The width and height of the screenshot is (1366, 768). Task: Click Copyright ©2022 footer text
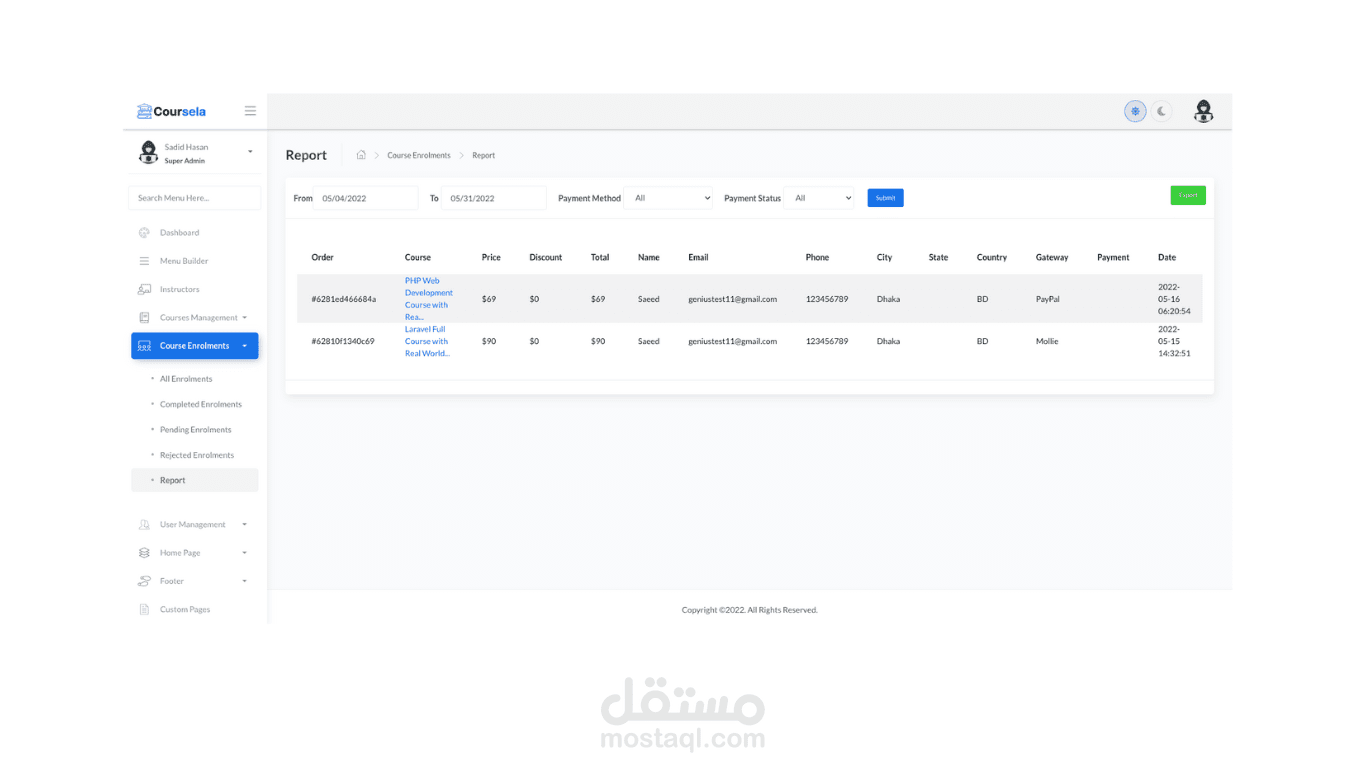750,610
